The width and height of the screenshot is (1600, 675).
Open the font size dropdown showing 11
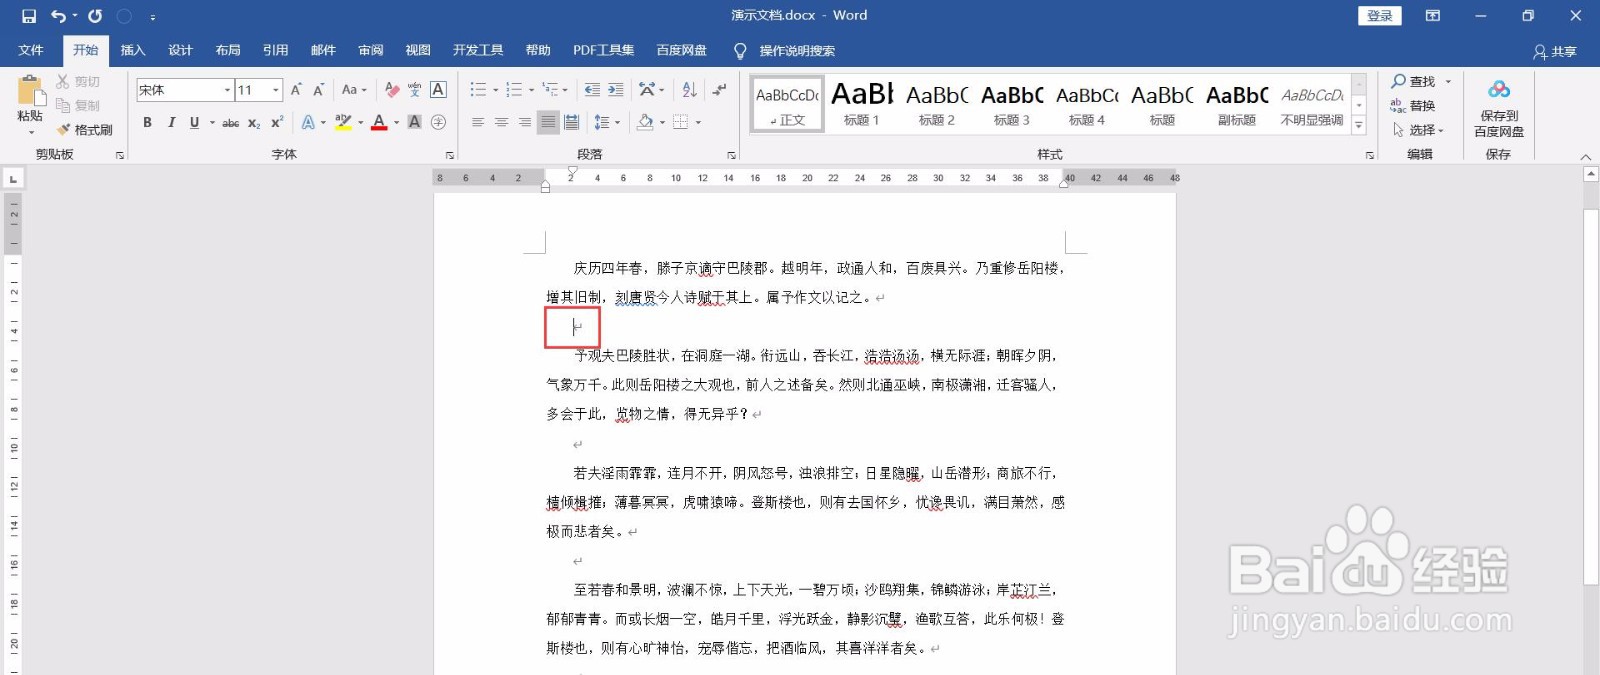[276, 90]
